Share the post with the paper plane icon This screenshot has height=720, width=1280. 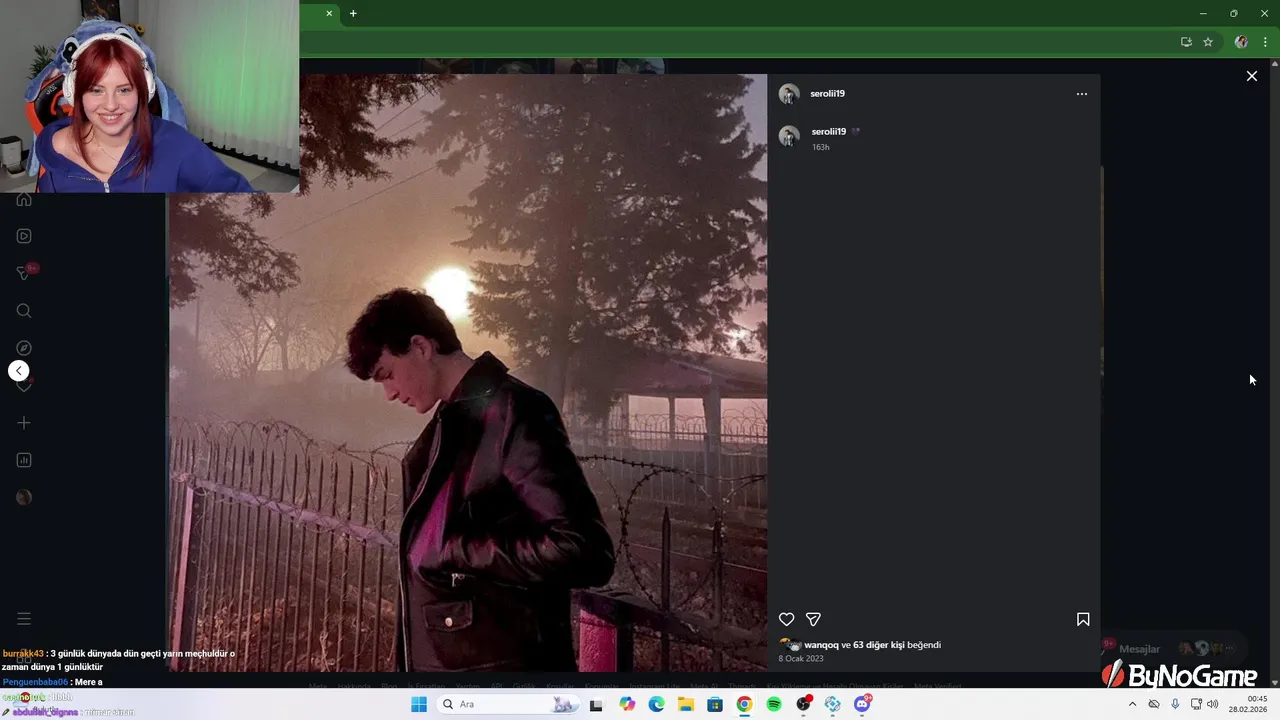pyautogui.click(x=813, y=619)
